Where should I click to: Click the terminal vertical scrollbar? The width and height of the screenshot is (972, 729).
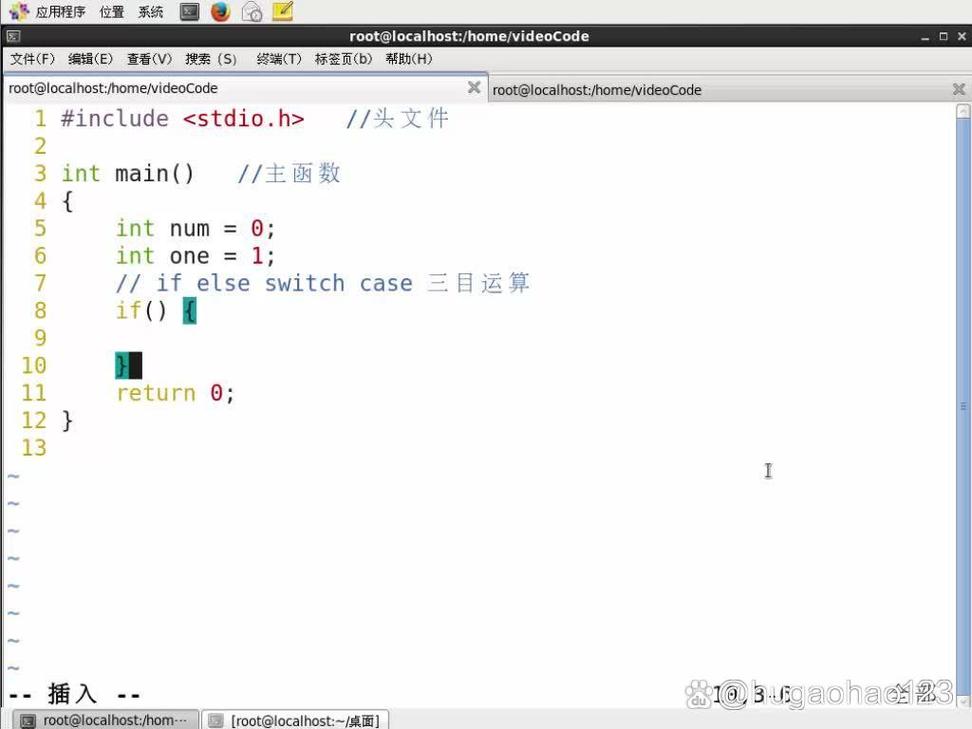(x=963, y=405)
